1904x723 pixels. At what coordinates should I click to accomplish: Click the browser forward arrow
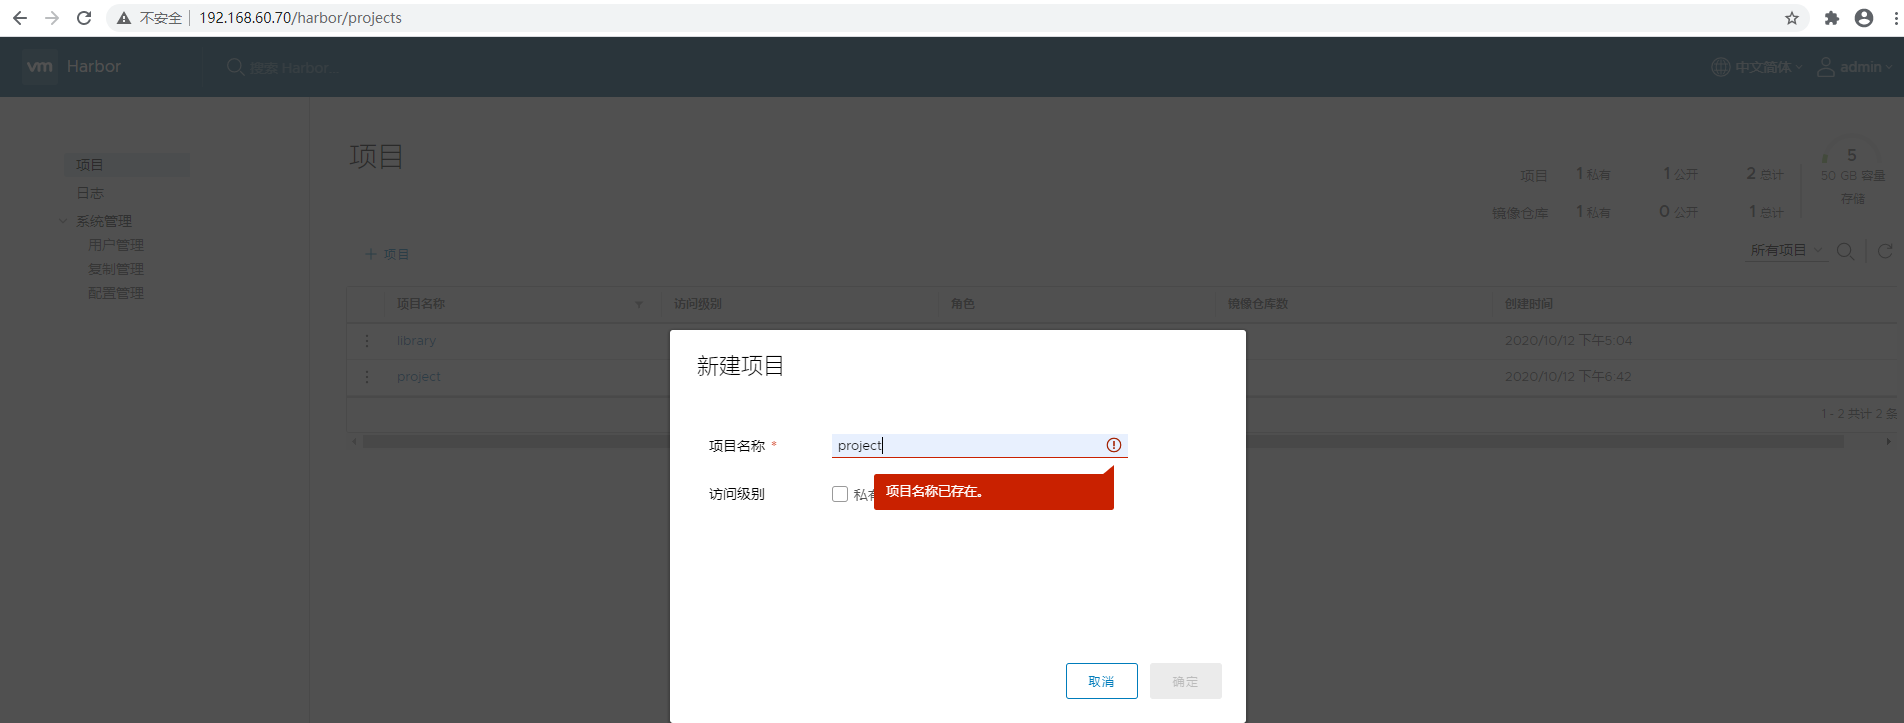point(52,18)
